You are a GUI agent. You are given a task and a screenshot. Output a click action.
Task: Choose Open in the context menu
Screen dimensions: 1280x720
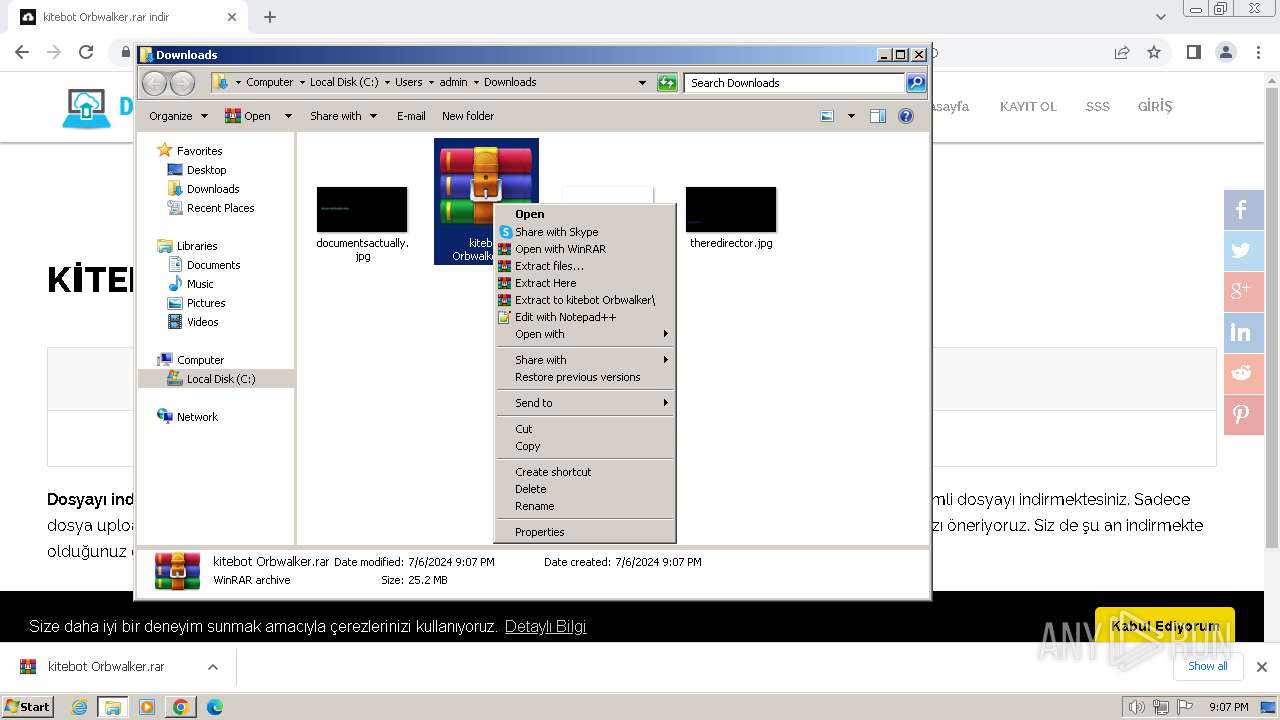pos(586,214)
